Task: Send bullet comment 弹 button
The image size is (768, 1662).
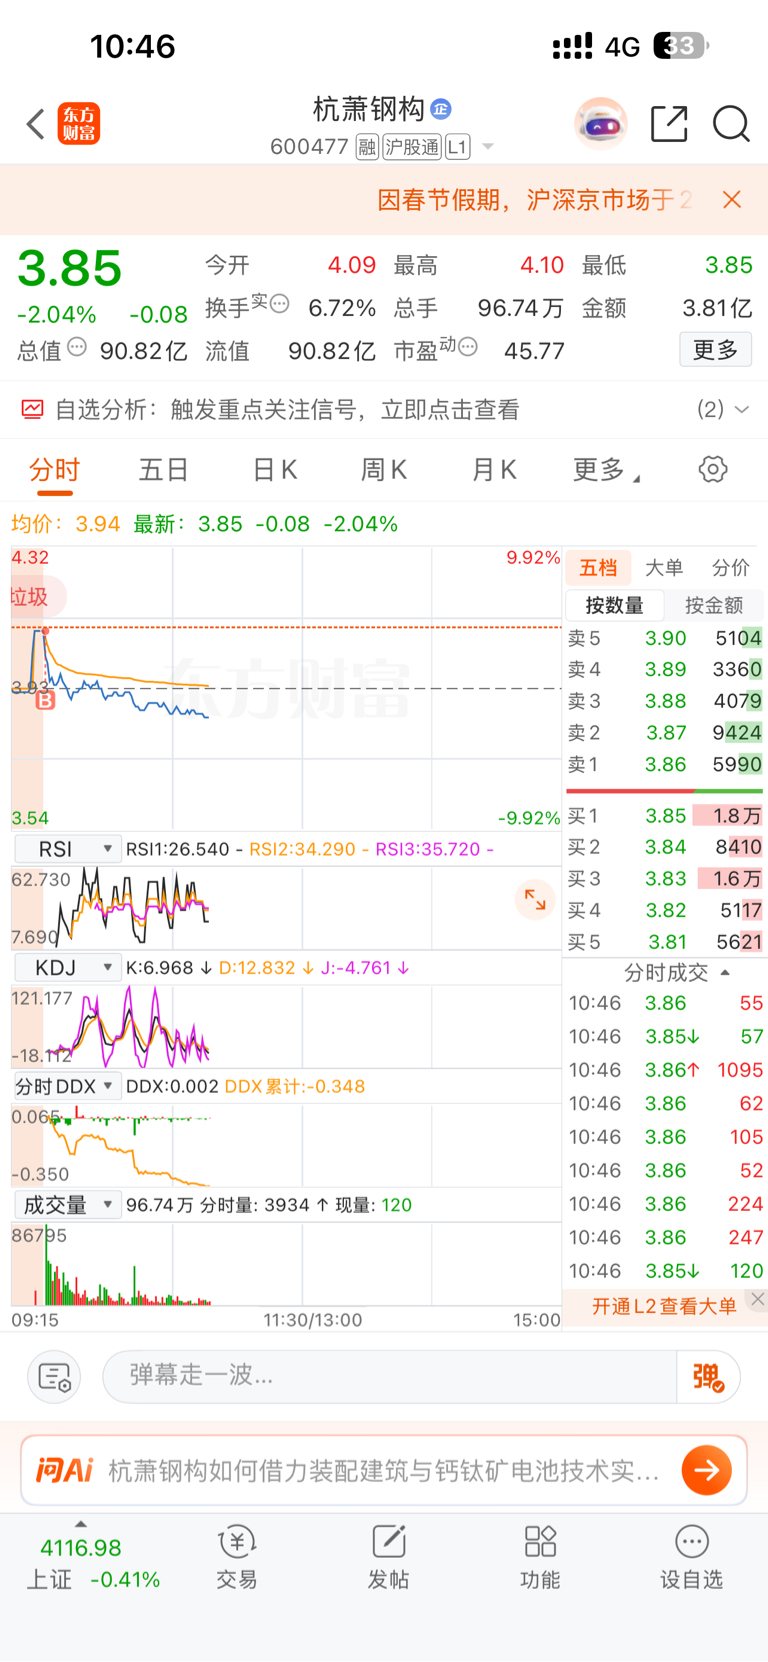Action: click(x=708, y=1377)
